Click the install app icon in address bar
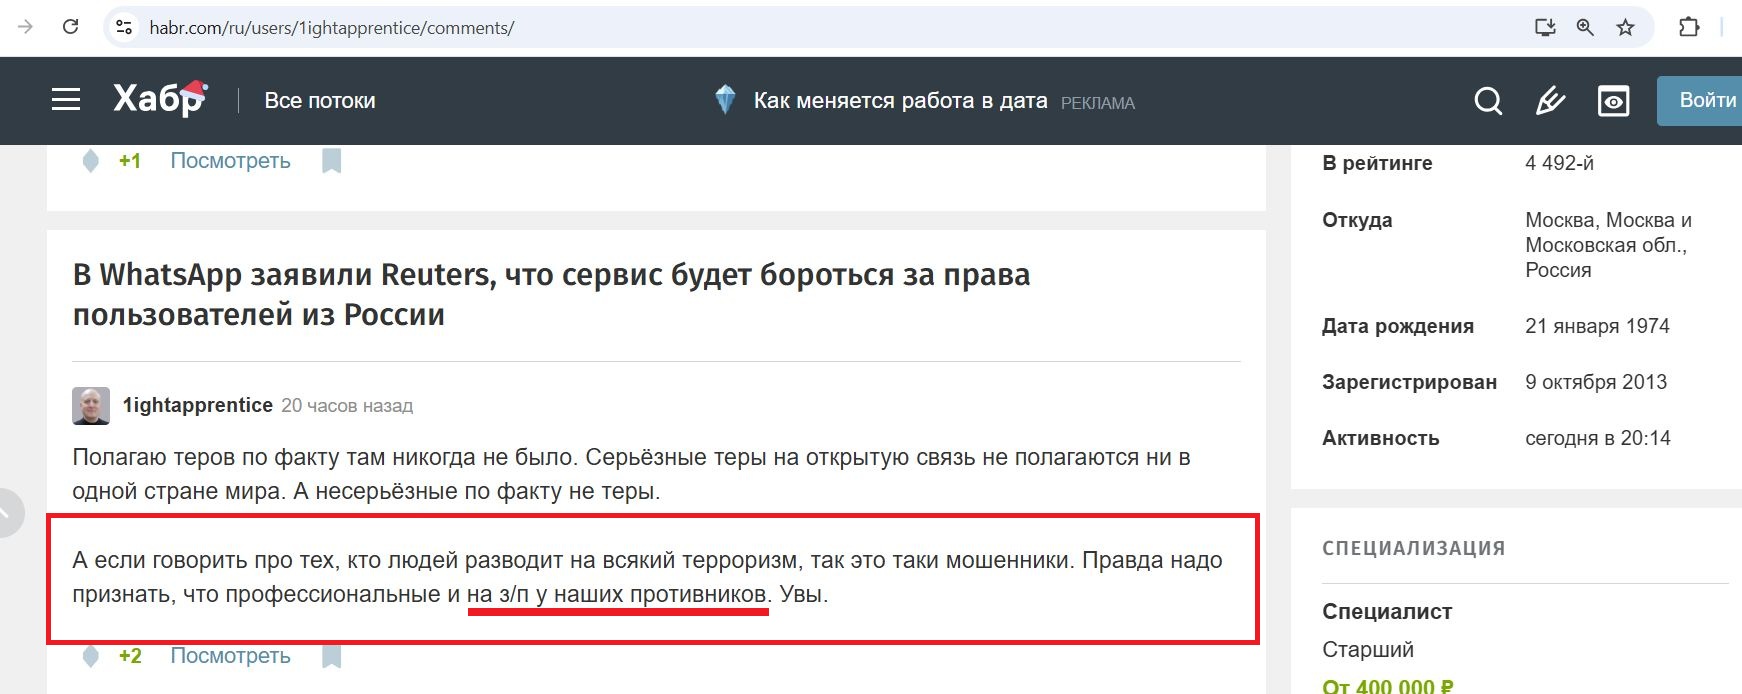Image resolution: width=1742 pixels, height=694 pixels. [x=1545, y=27]
